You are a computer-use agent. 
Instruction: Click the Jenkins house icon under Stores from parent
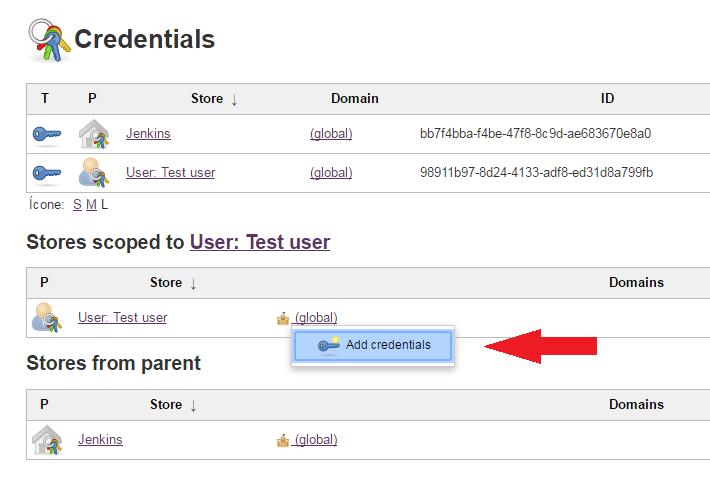coord(47,440)
